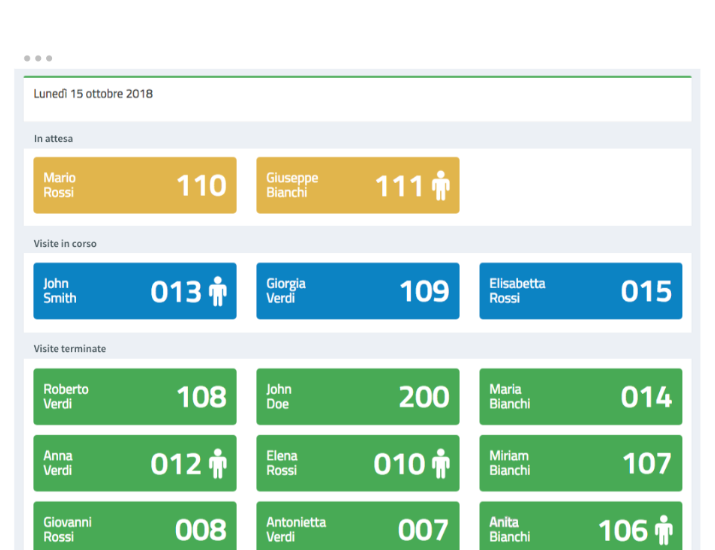The width and height of the screenshot is (715, 550).
Task: Open Antonietta Verdi's card number 007
Action: [x=358, y=528]
